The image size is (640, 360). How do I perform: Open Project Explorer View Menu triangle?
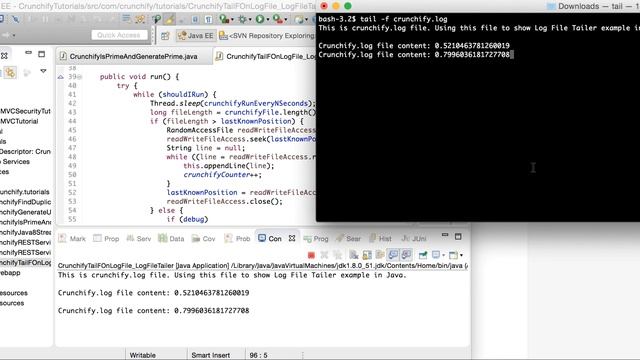43,71
